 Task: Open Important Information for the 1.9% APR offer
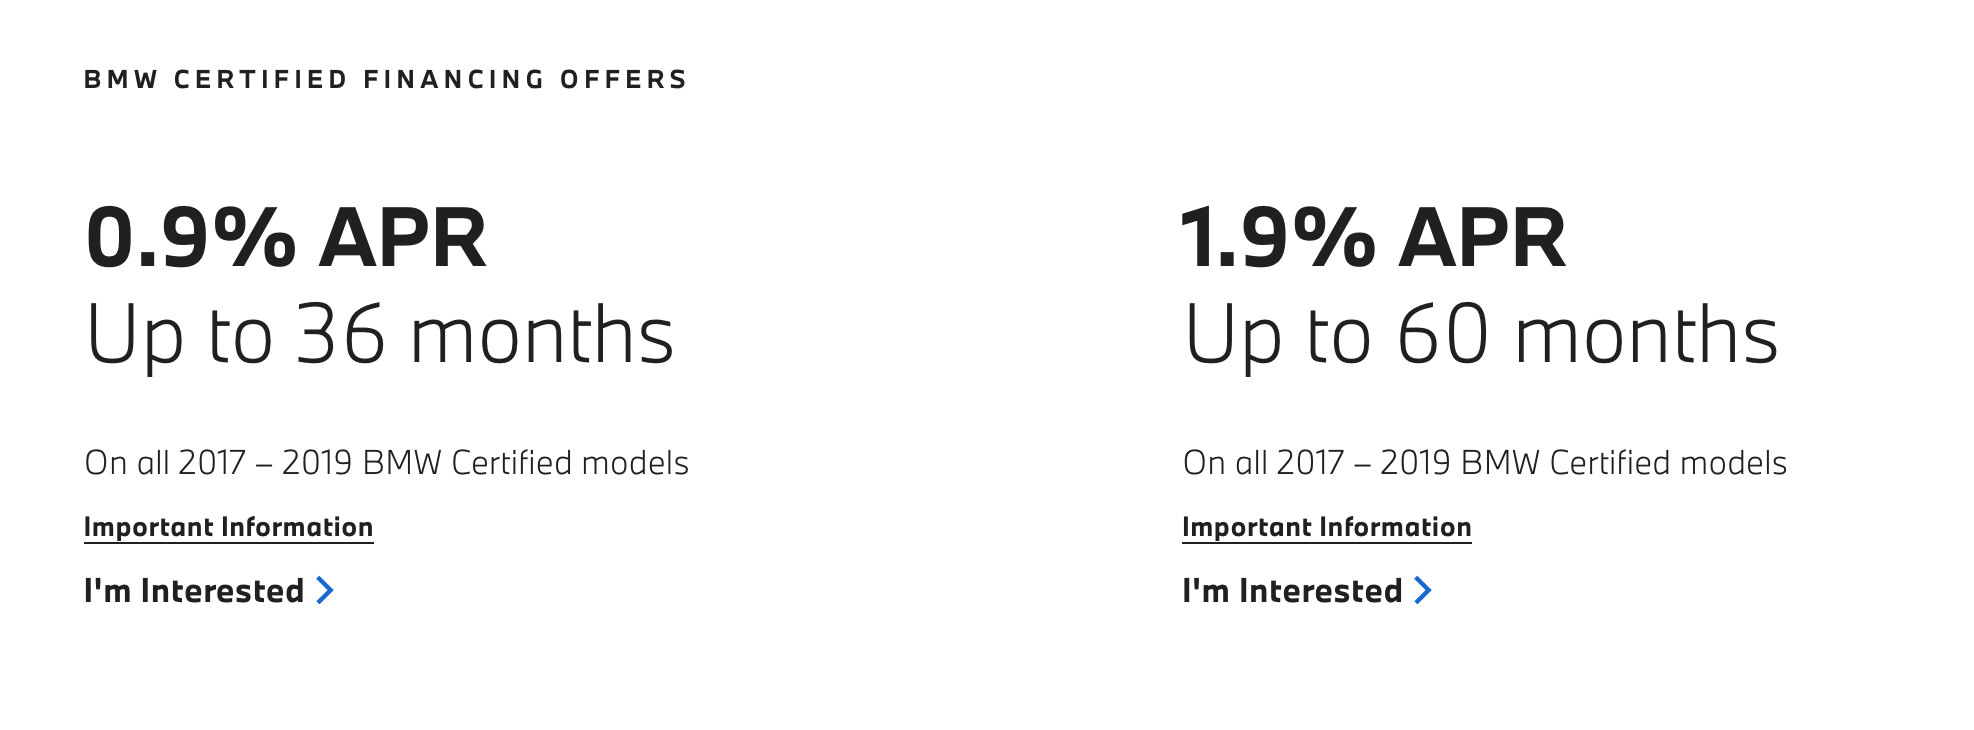tap(1327, 527)
